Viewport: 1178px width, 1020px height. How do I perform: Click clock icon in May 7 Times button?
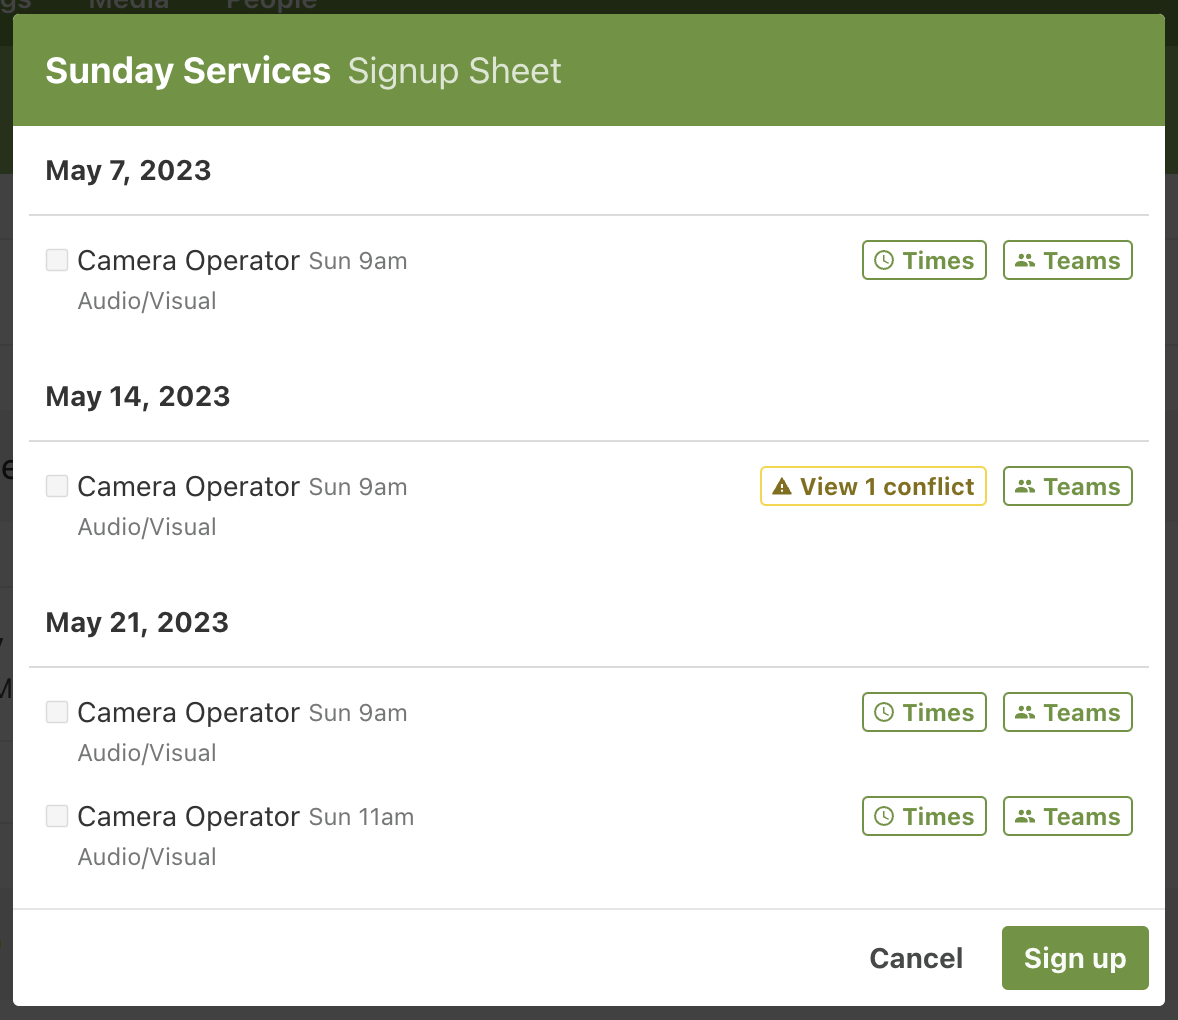point(884,261)
